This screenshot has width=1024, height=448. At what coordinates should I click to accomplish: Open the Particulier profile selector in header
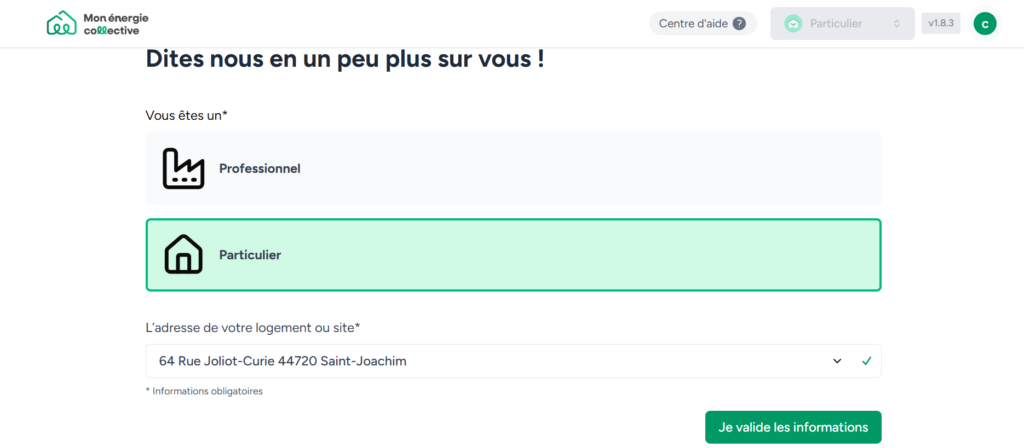coord(842,24)
